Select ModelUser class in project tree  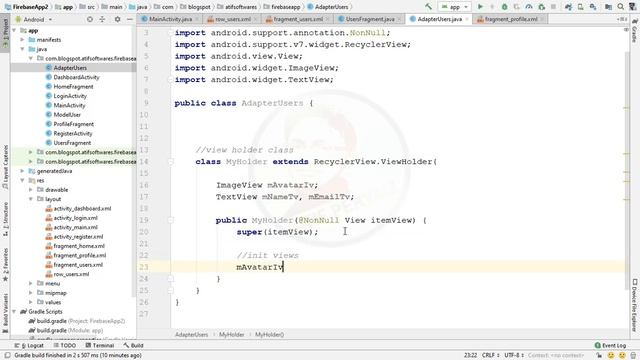pyautogui.click(x=67, y=115)
